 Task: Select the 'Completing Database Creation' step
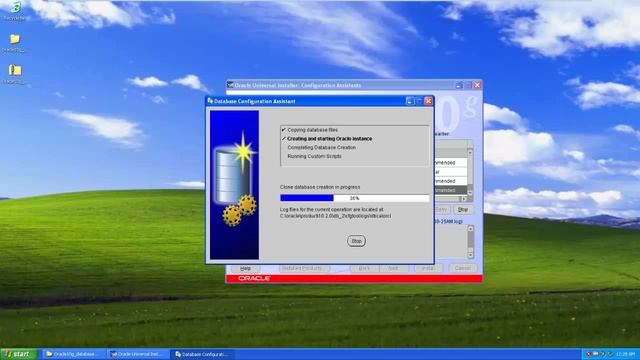322,147
